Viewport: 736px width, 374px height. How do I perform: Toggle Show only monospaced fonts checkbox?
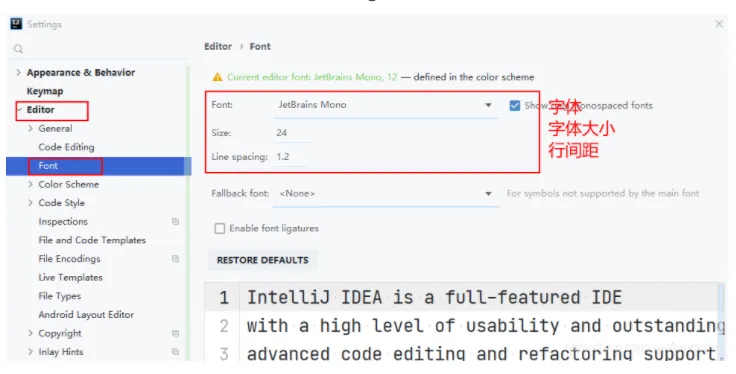pos(514,106)
